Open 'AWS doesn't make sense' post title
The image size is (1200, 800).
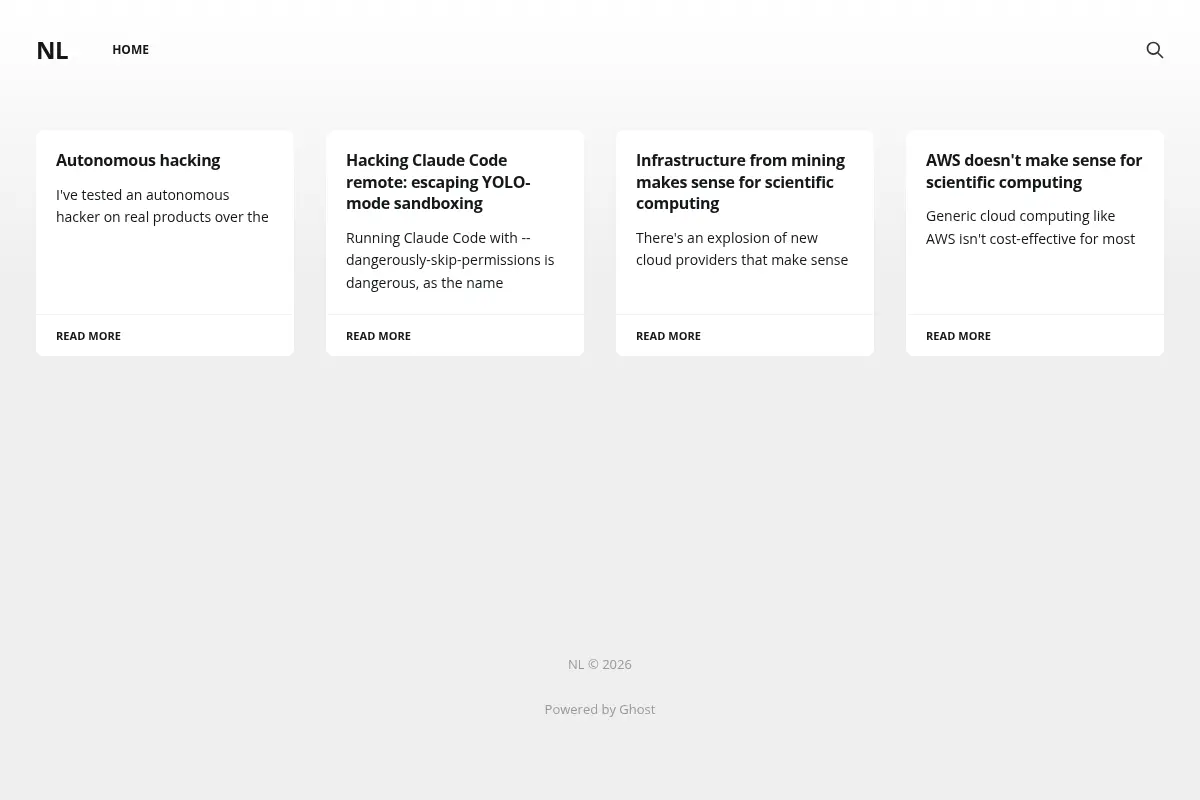[1034, 171]
